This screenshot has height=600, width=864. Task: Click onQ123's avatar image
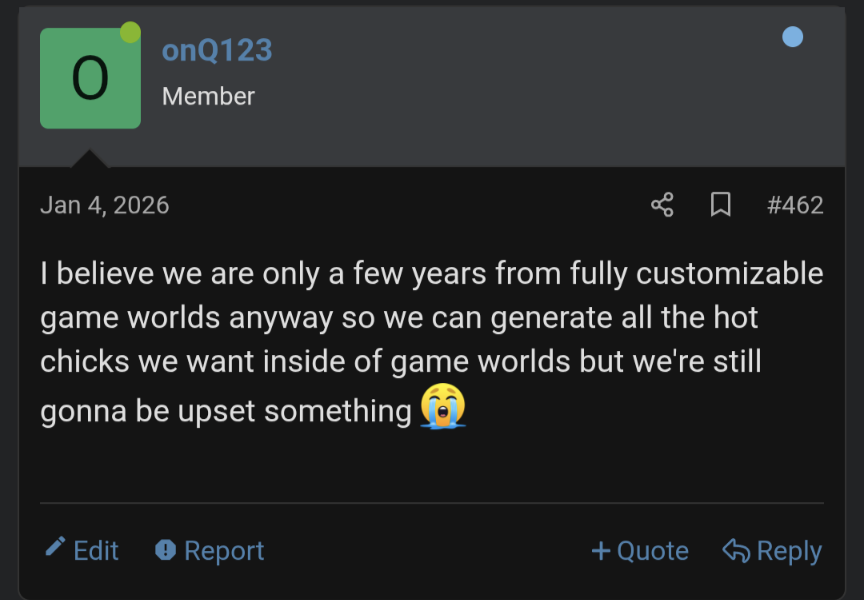[90, 77]
